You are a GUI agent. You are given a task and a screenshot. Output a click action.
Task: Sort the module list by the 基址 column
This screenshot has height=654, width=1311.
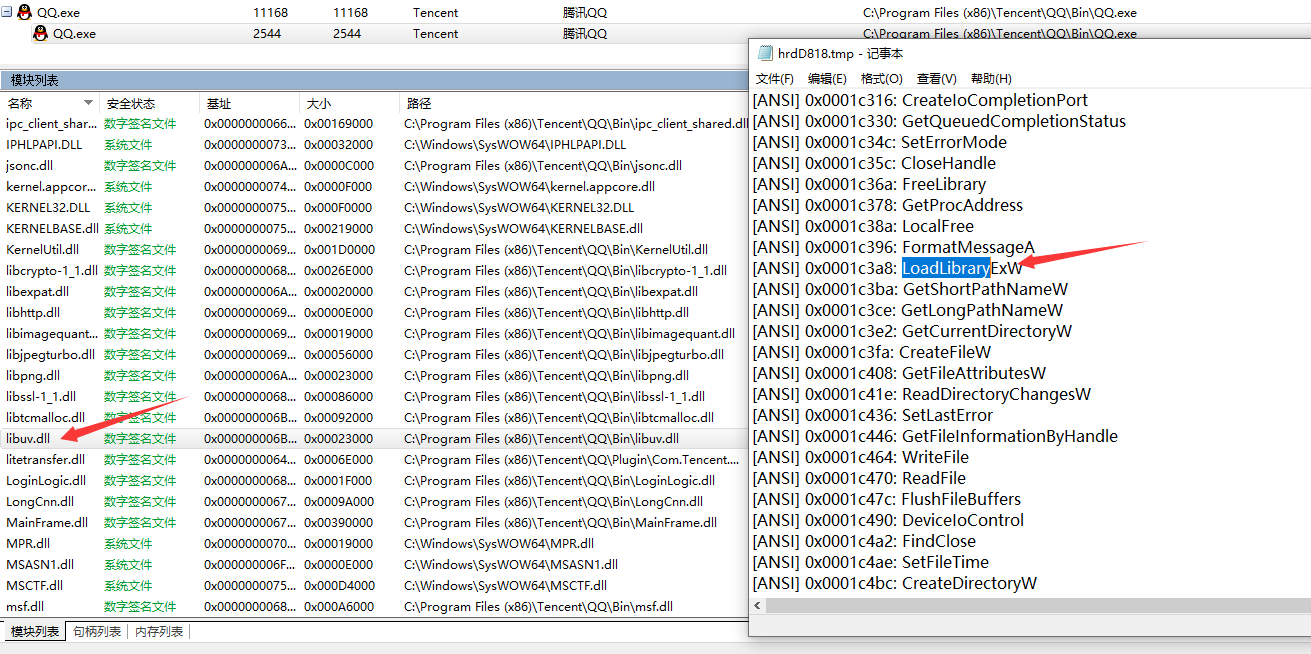click(249, 103)
